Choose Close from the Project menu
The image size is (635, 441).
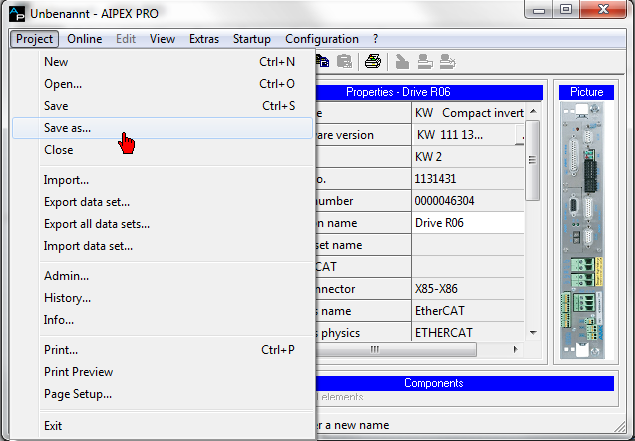163,150
